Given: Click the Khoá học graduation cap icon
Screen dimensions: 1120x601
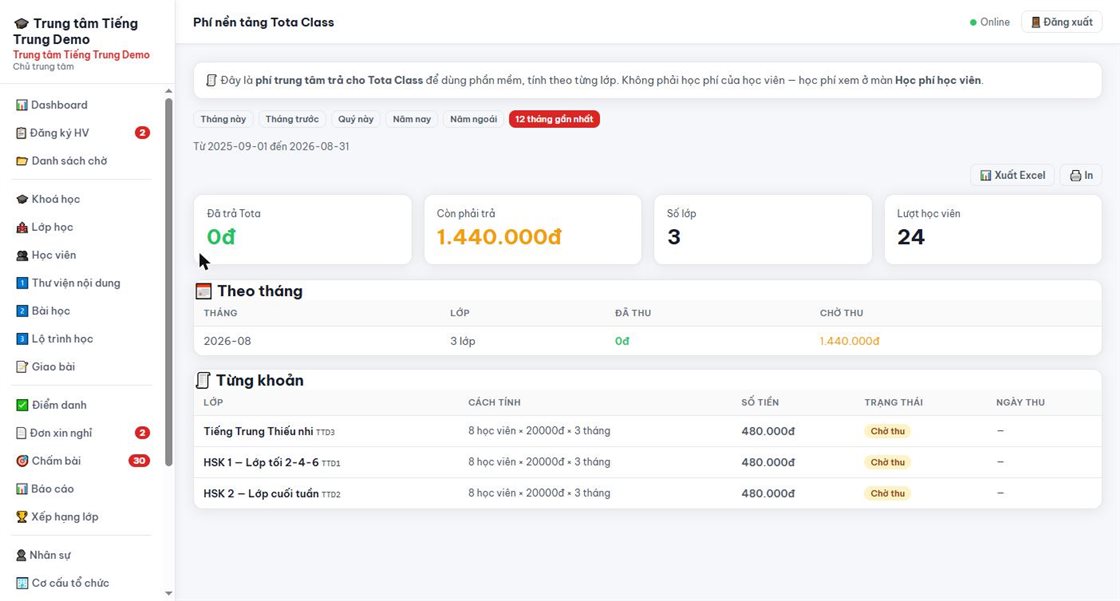Looking at the screenshot, I should point(22,199).
